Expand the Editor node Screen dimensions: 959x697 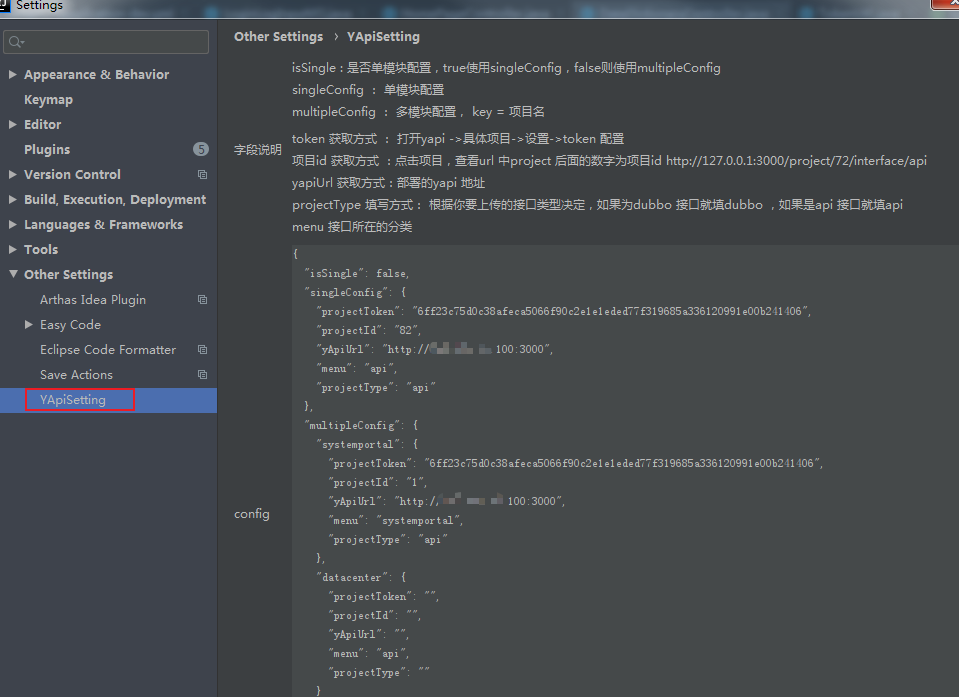(x=13, y=124)
